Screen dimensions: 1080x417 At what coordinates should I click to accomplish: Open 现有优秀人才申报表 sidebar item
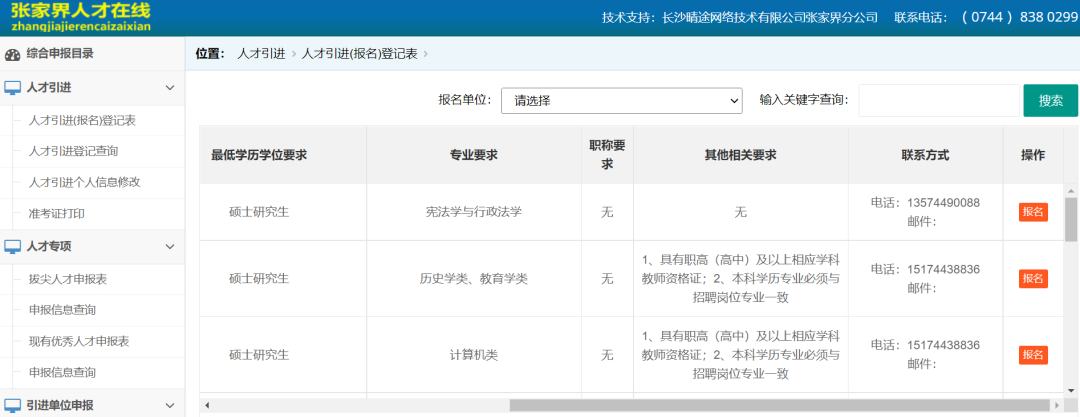(79, 341)
